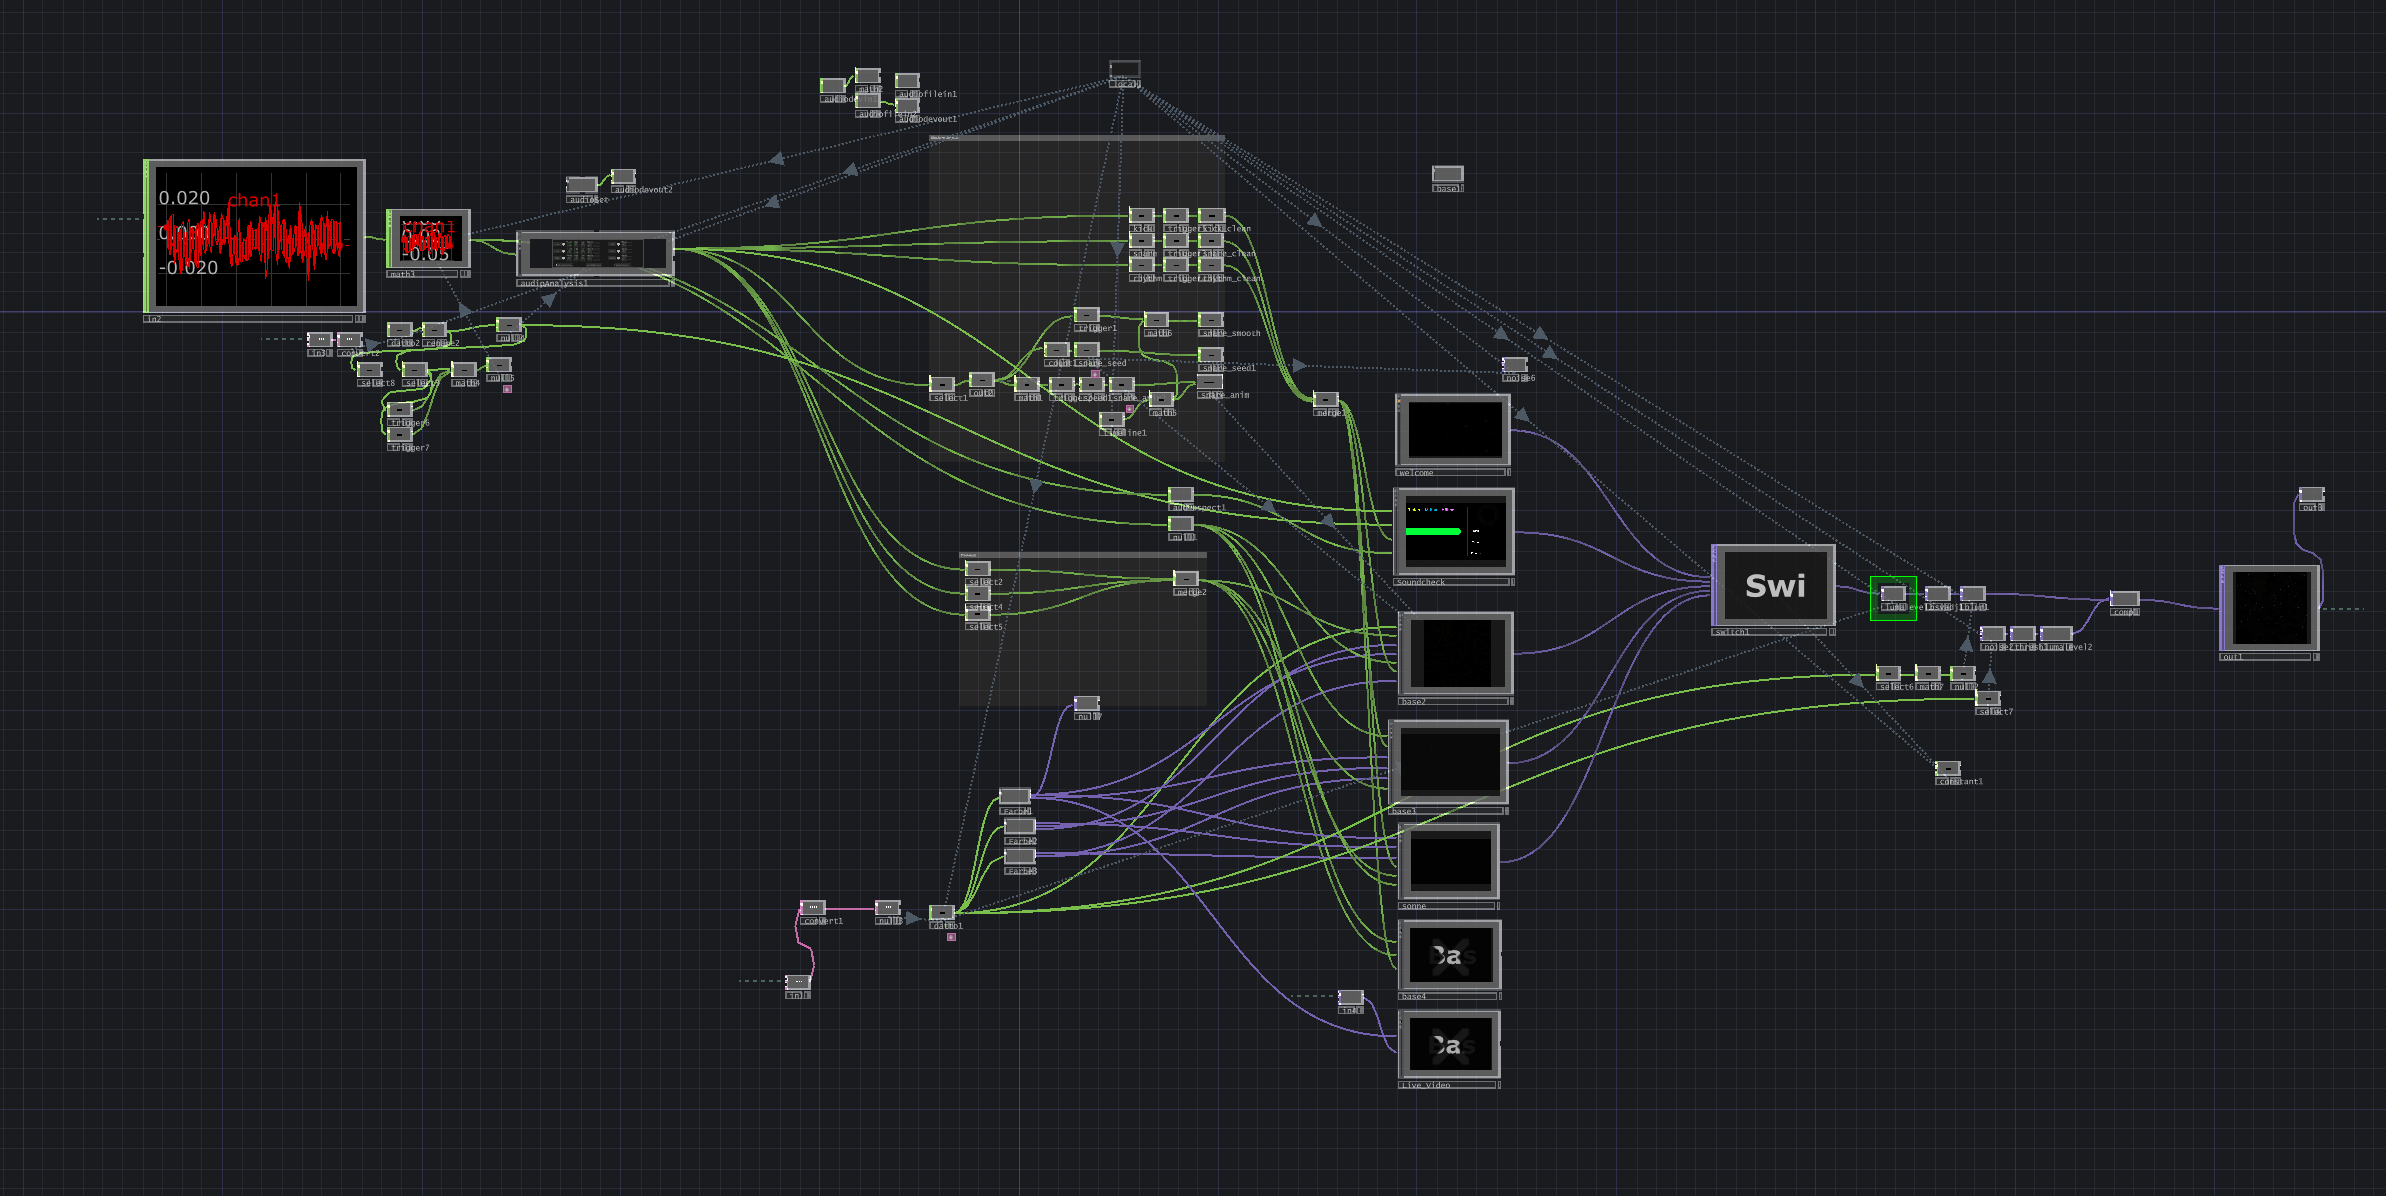Toggle the math3 node viewer flag
Screen dimensions: 2386x1196
465,274
